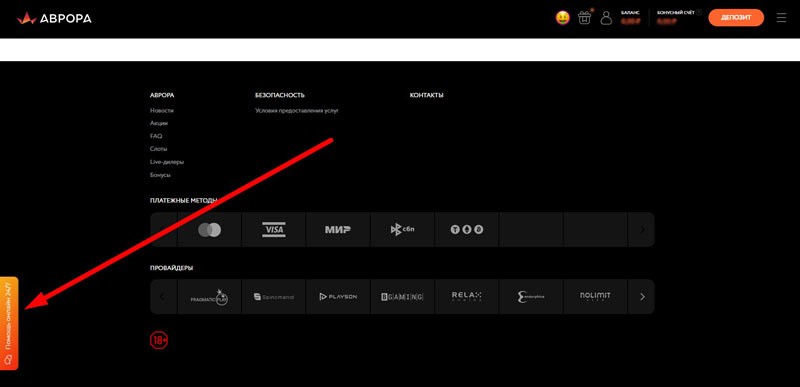This screenshot has height=387, width=800.
Task: Click the Контакты footer heading
Action: tap(427, 95)
